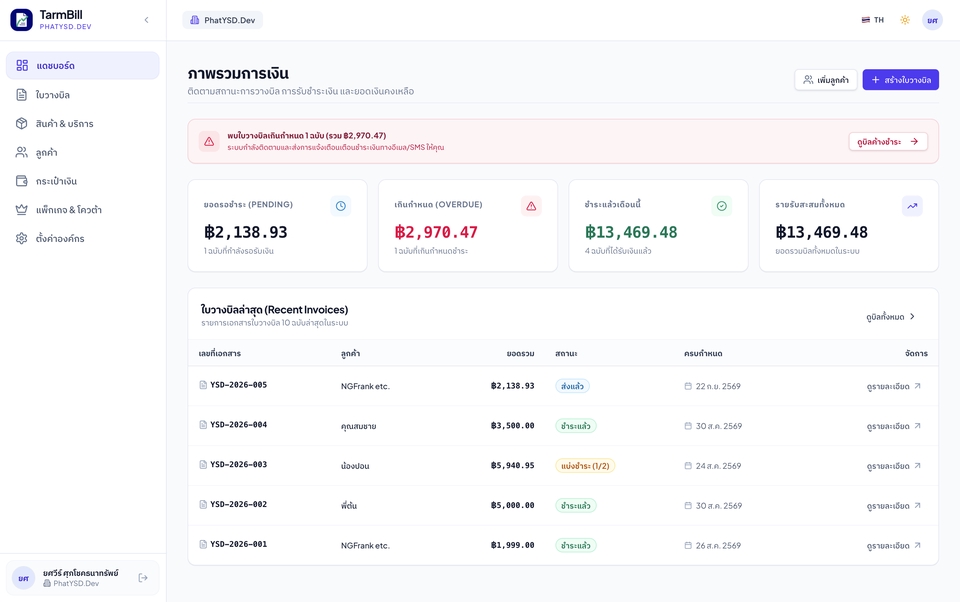
Task: Click the เพิ่มลูกค้า add customer button
Action: point(826,80)
